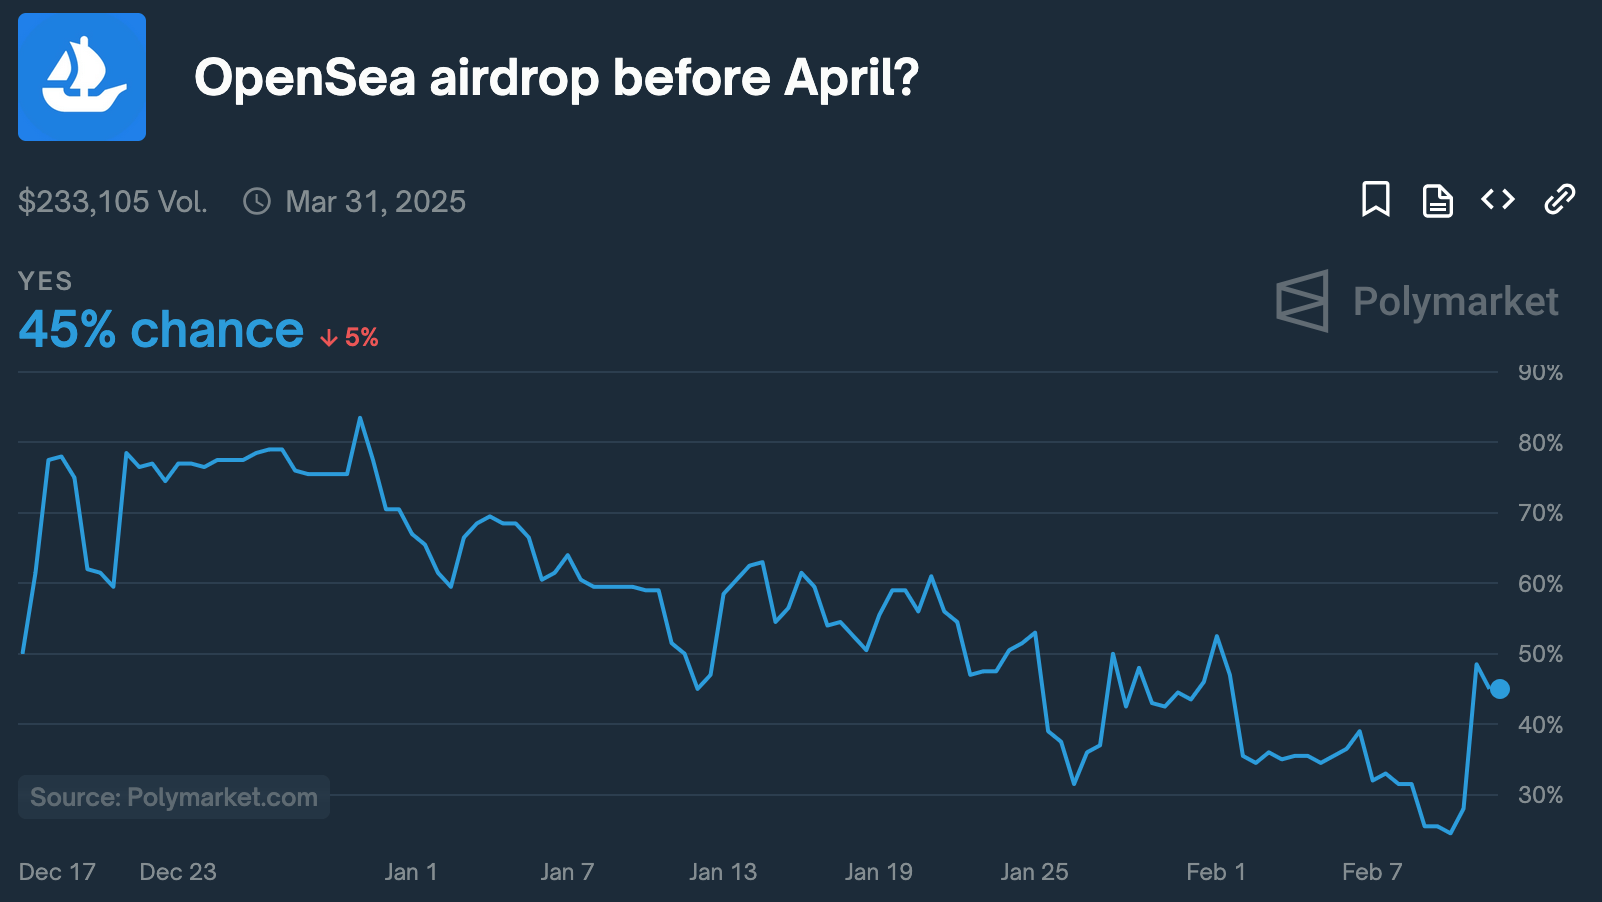Select the Feb 7 axis label on the timeline
Viewport: 1602px width, 902px height.
[1372, 871]
